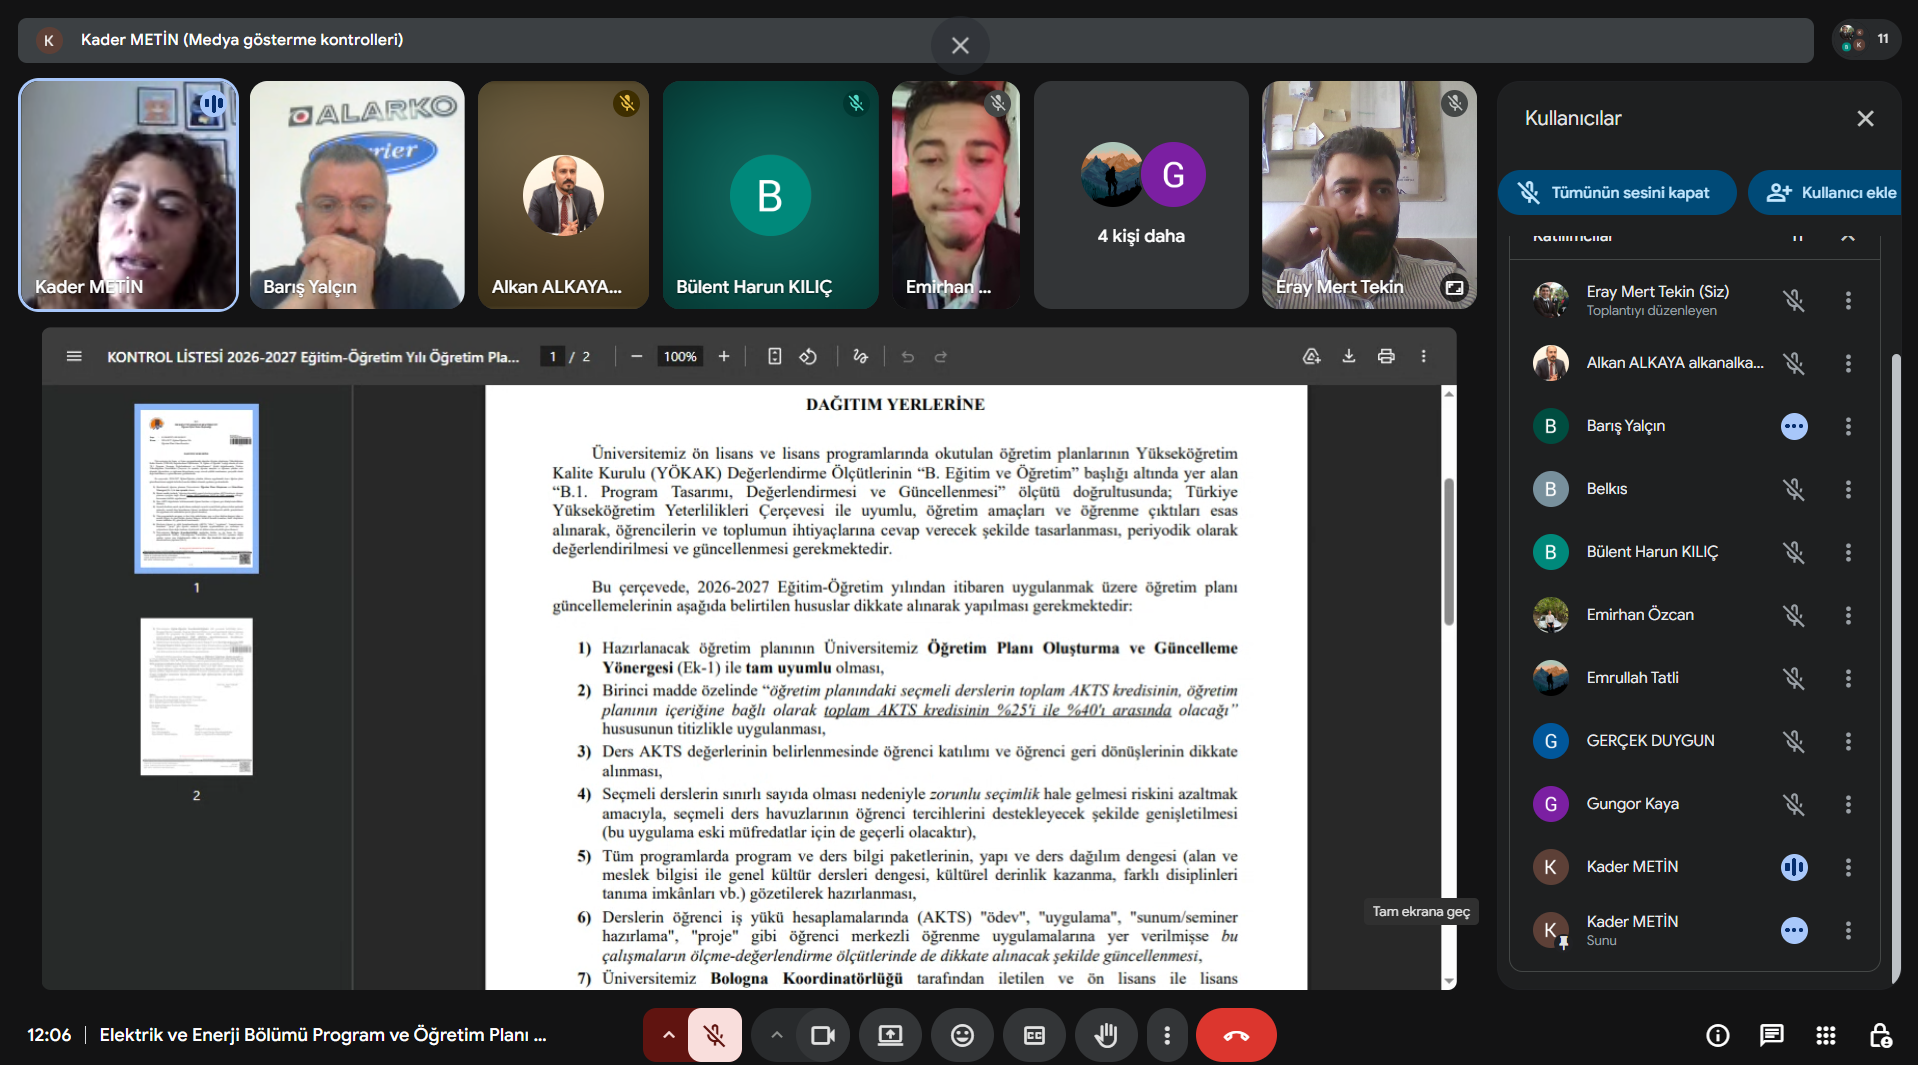
Task: Toggle closed captions
Action: click(x=1034, y=1035)
